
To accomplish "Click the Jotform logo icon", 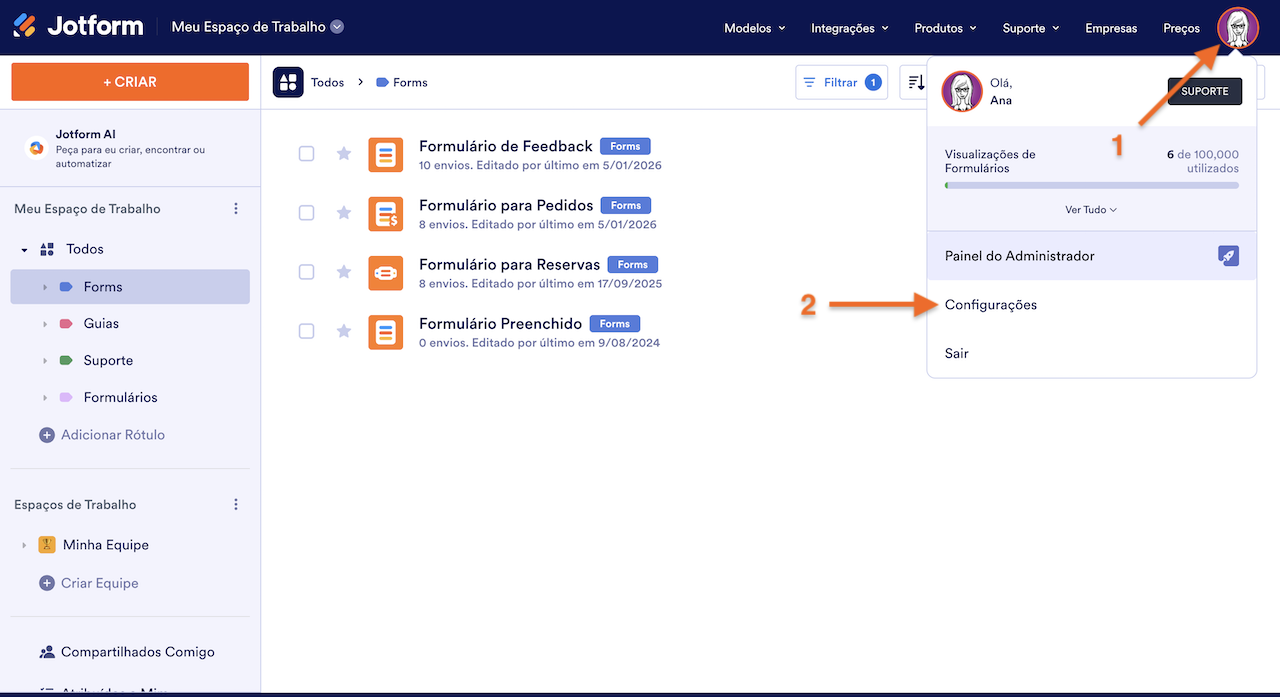I will tap(25, 27).
